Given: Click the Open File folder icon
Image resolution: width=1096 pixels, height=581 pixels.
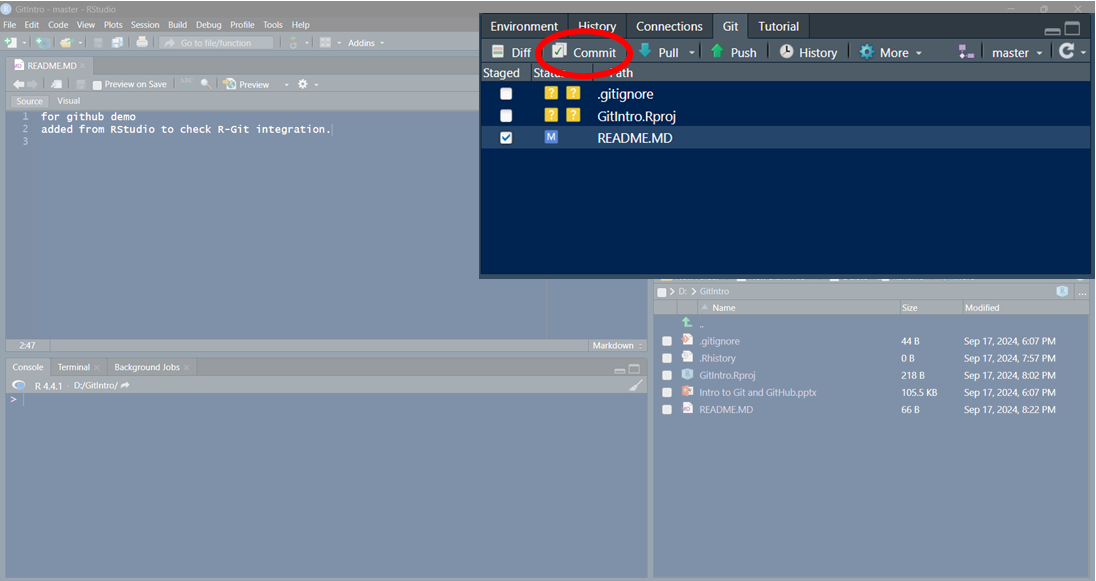Looking at the screenshot, I should tap(66, 43).
